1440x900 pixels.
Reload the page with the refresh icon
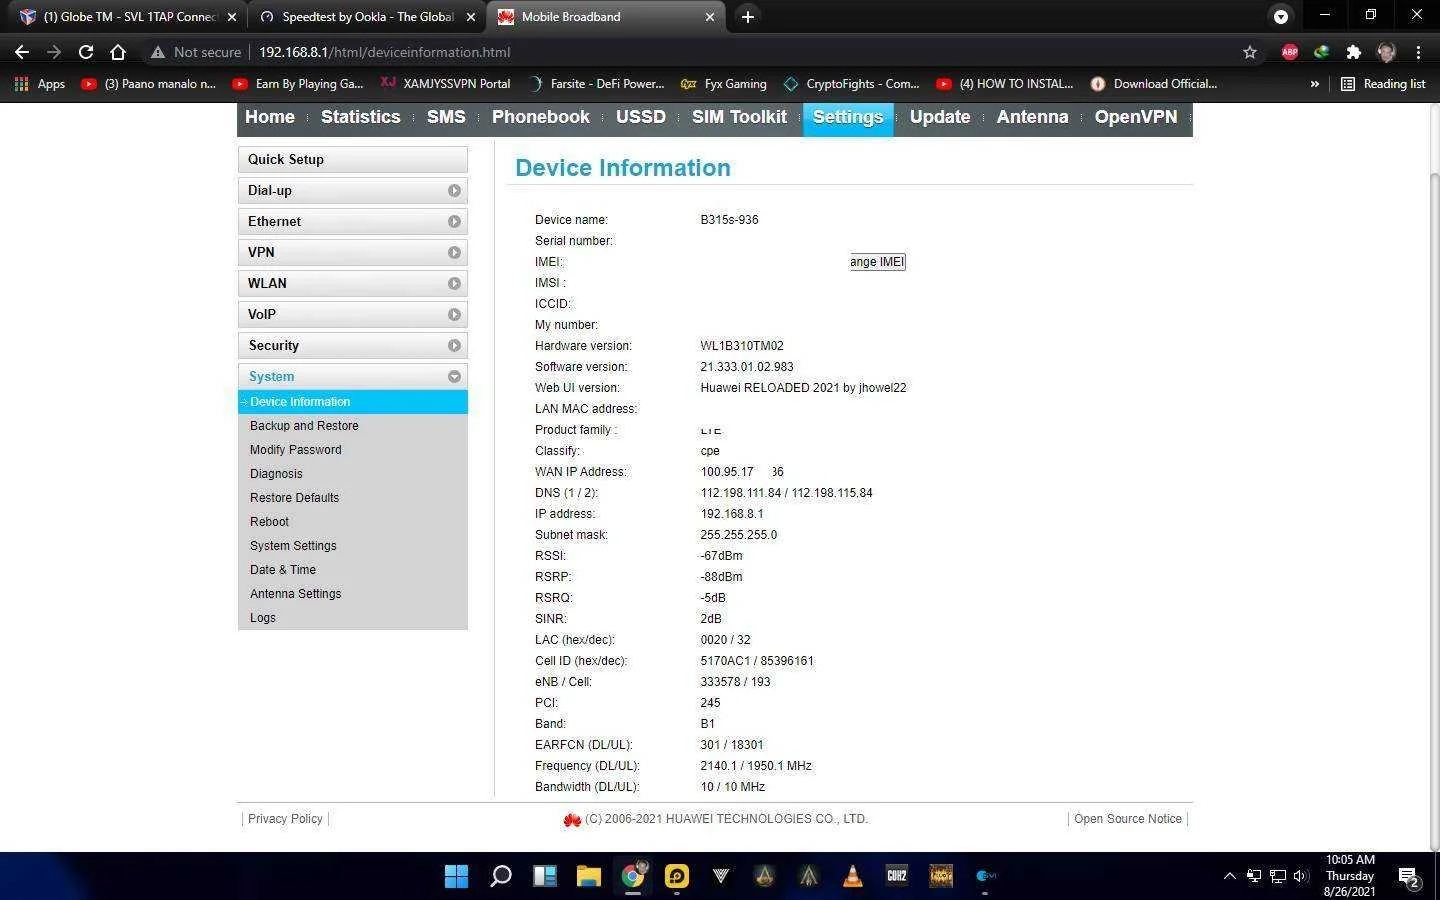click(86, 52)
